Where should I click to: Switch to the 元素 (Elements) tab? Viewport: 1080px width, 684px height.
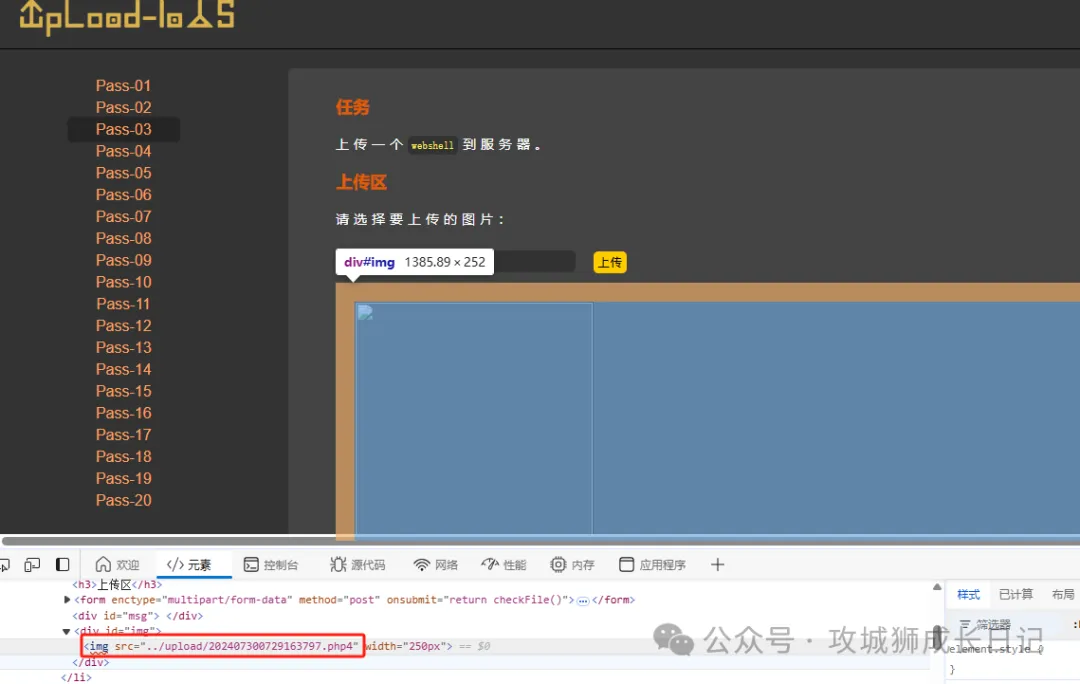point(189,565)
